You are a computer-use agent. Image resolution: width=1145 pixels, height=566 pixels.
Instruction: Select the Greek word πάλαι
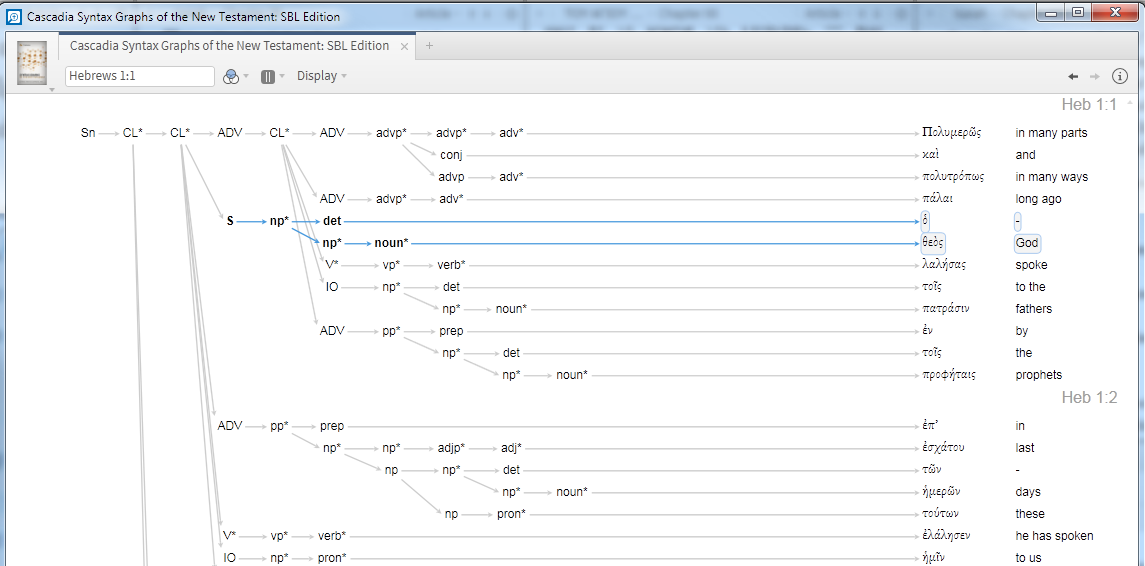click(938, 199)
